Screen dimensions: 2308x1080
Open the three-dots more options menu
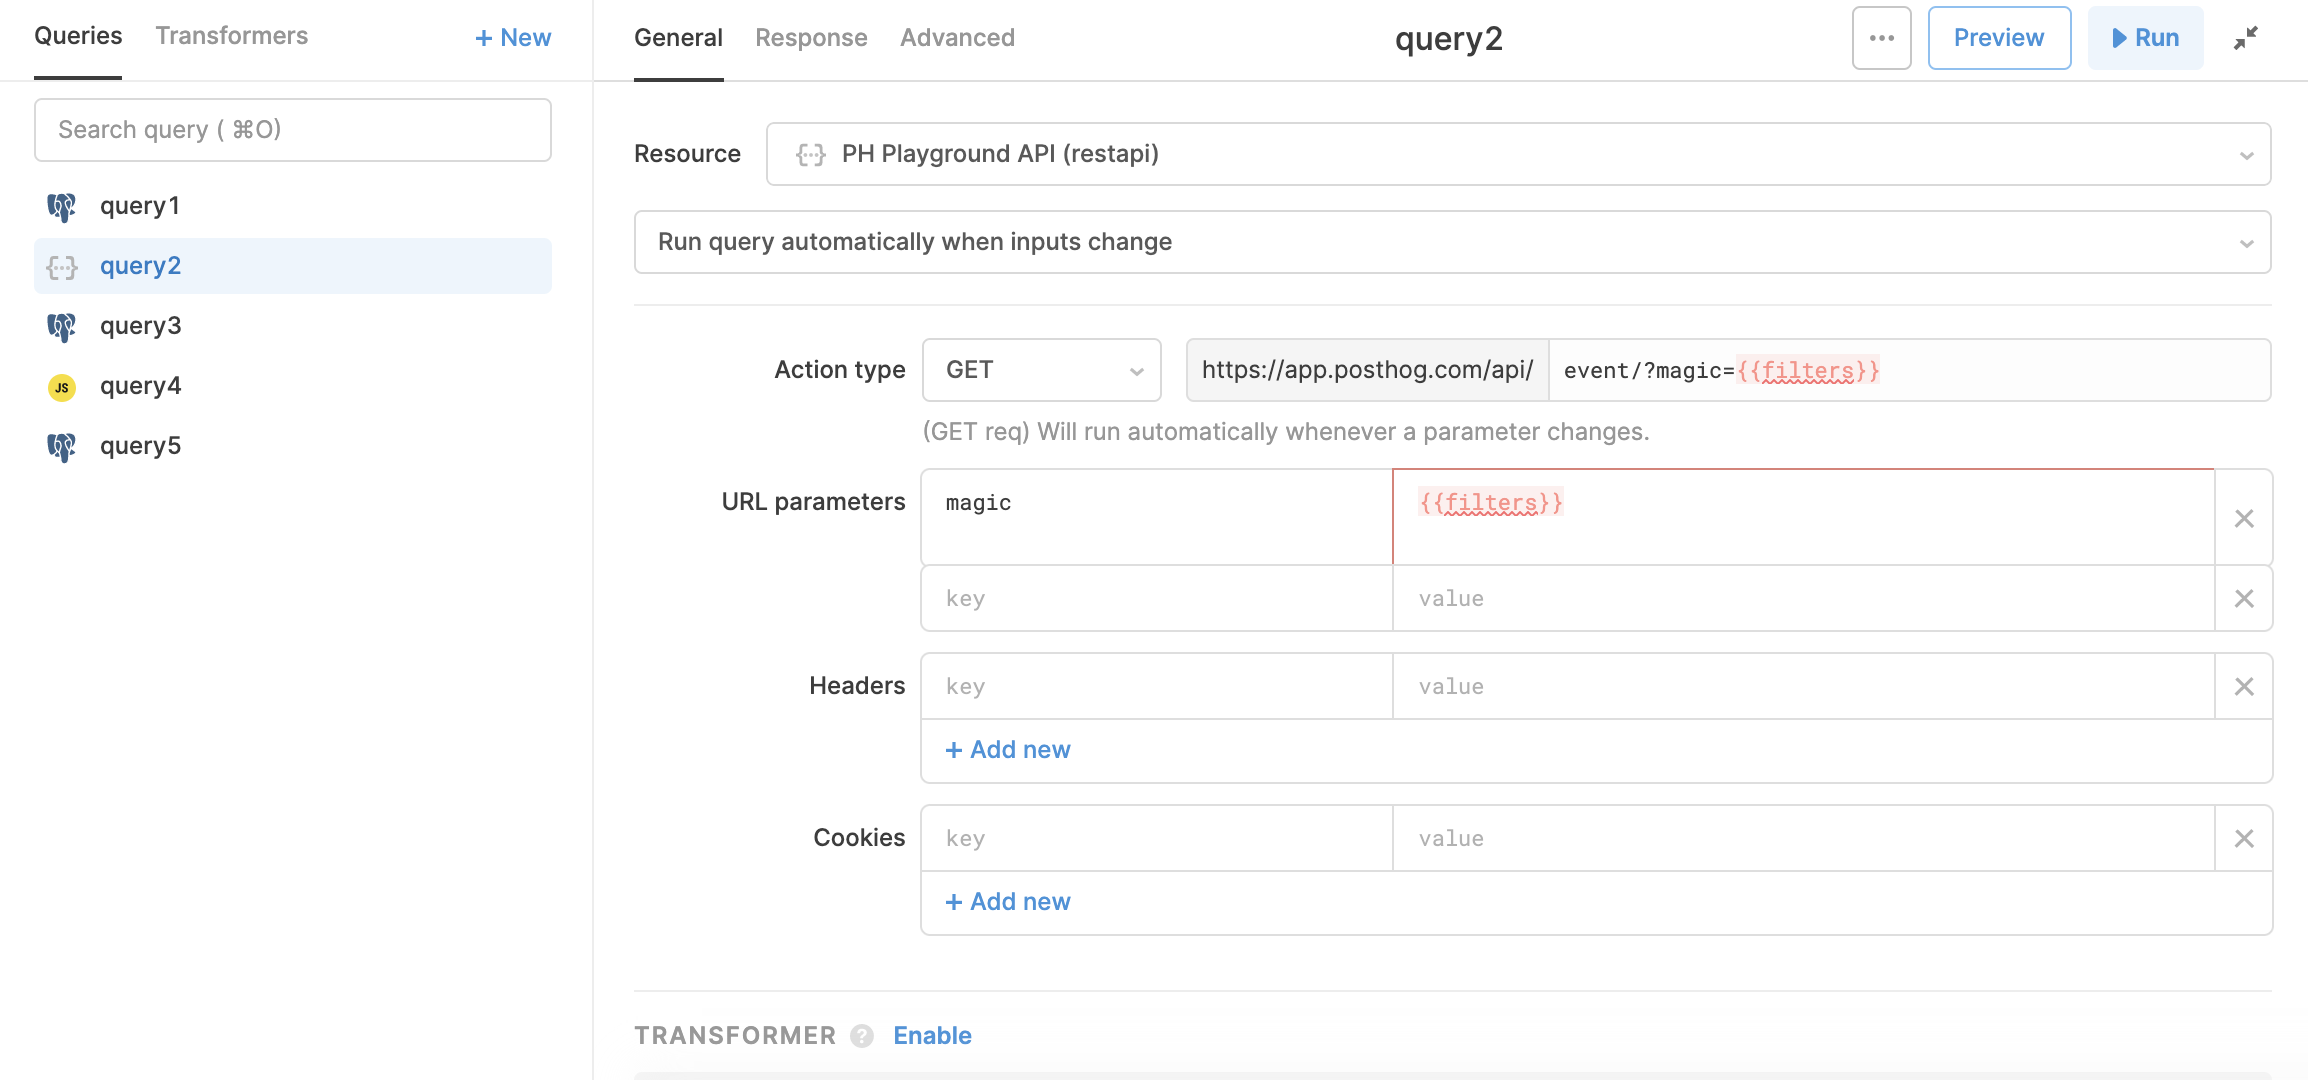click(x=1881, y=38)
